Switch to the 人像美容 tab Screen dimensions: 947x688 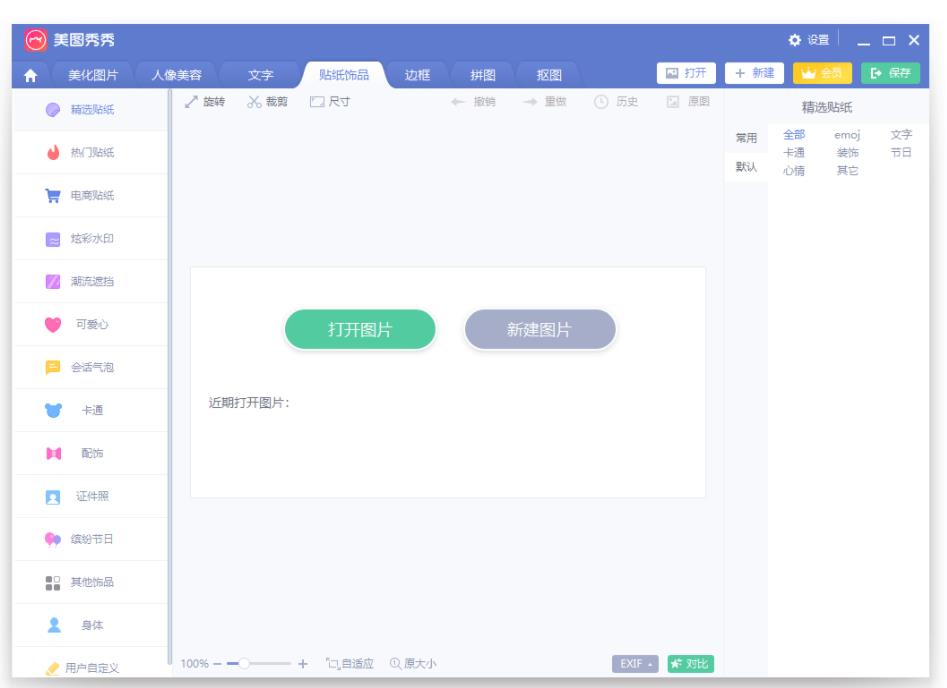click(x=177, y=74)
